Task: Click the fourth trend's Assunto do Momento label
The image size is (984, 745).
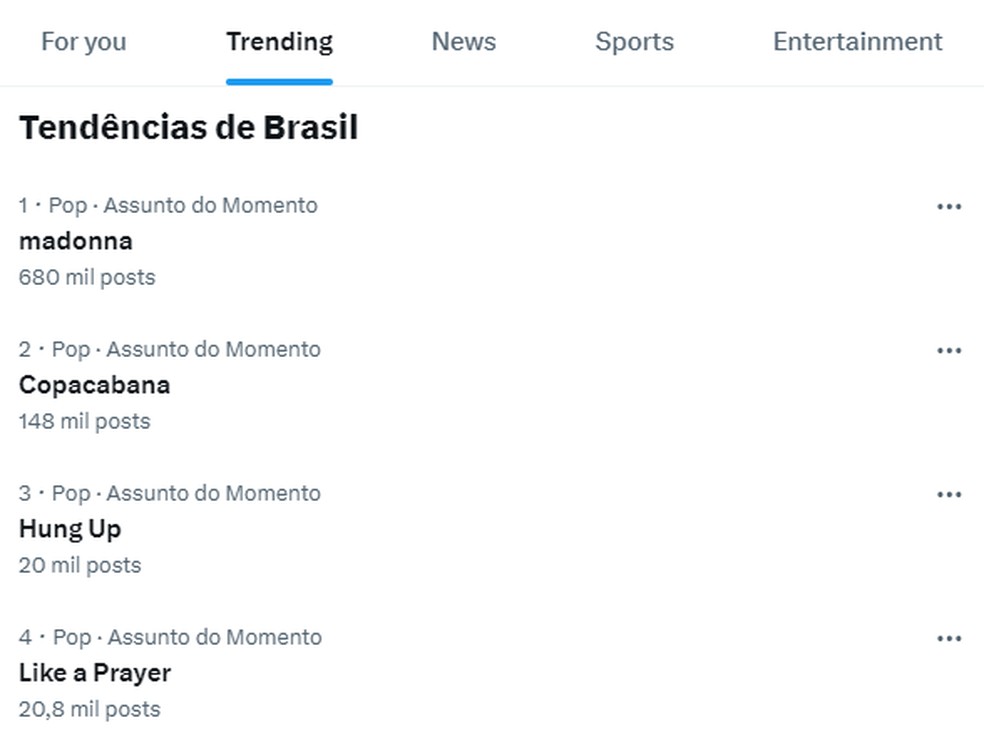Action: click(x=215, y=637)
